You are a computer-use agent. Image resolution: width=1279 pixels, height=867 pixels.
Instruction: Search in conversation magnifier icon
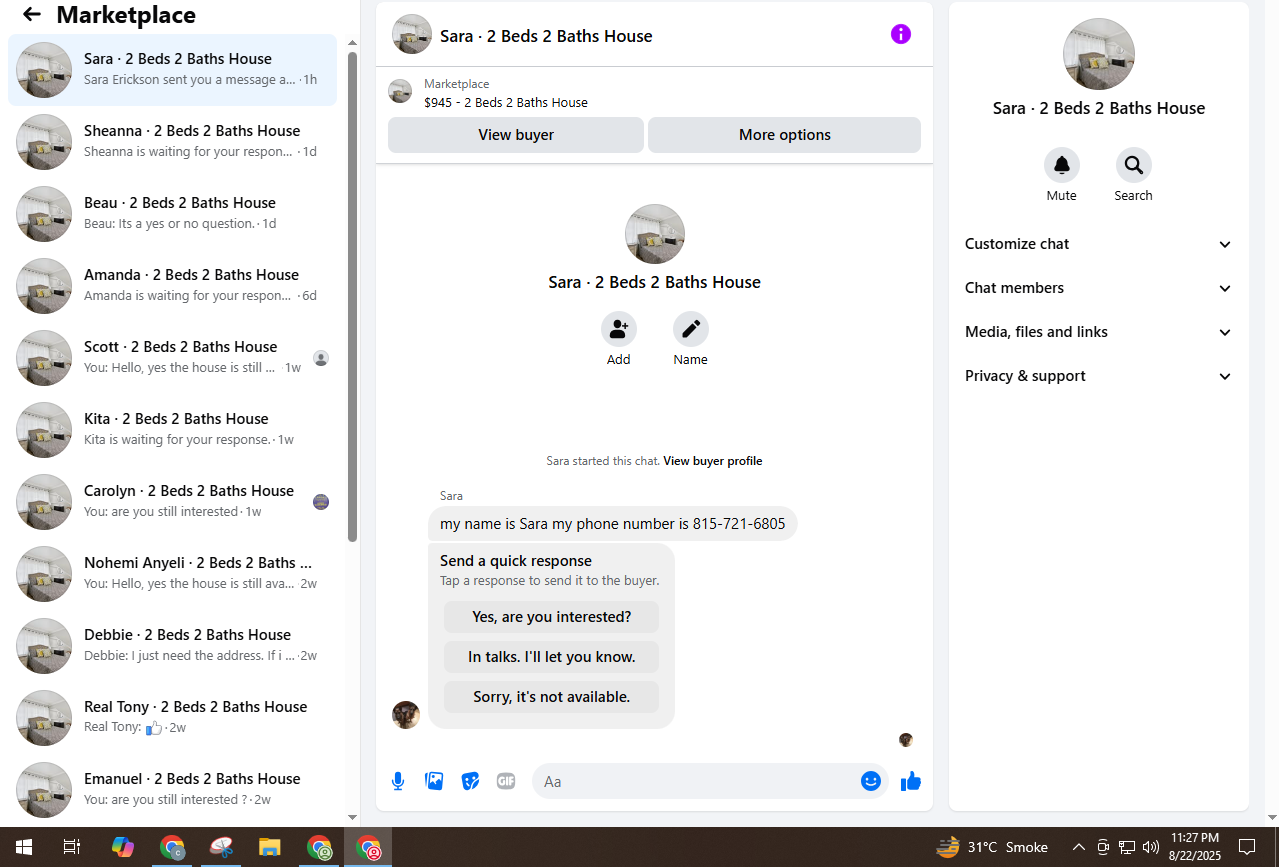point(1134,165)
